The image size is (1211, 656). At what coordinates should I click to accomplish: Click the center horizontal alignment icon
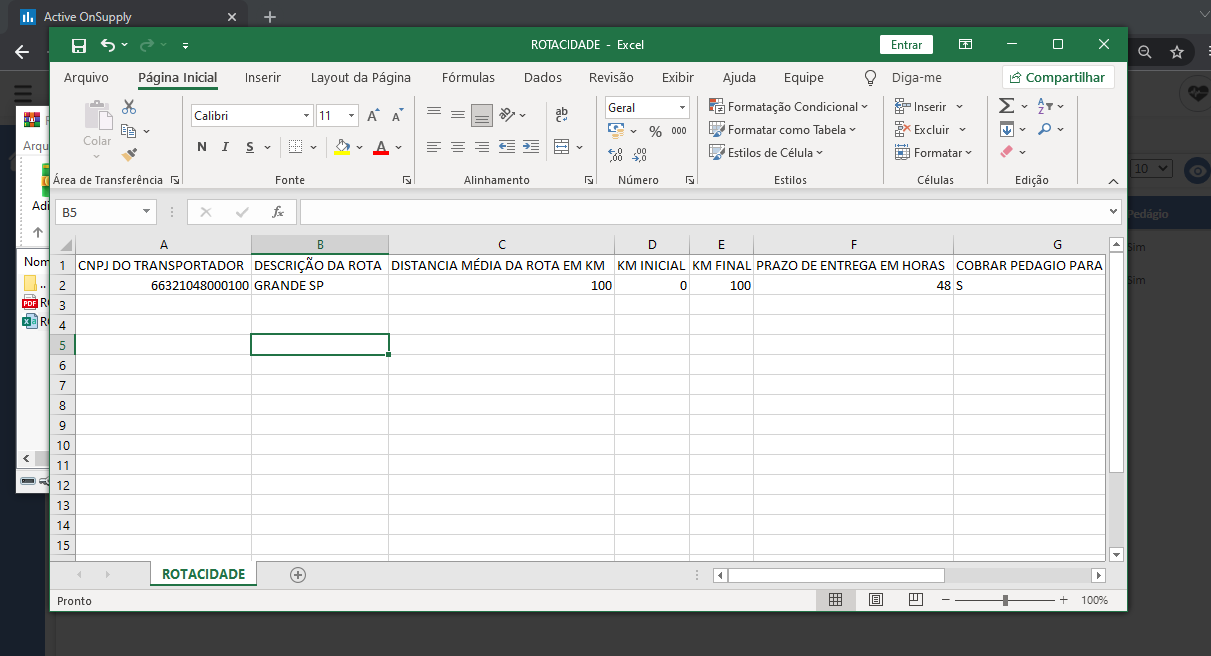point(458,147)
